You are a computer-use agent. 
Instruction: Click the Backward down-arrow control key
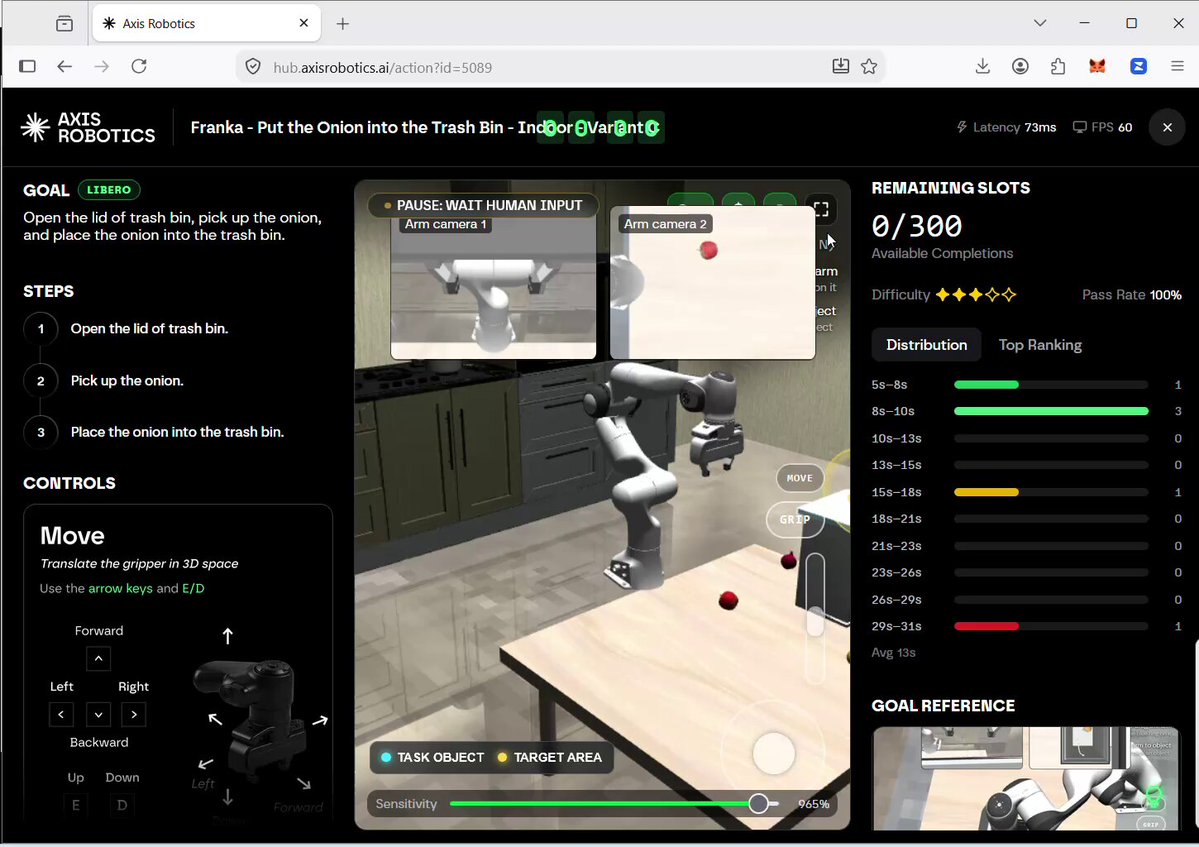[x=99, y=715]
